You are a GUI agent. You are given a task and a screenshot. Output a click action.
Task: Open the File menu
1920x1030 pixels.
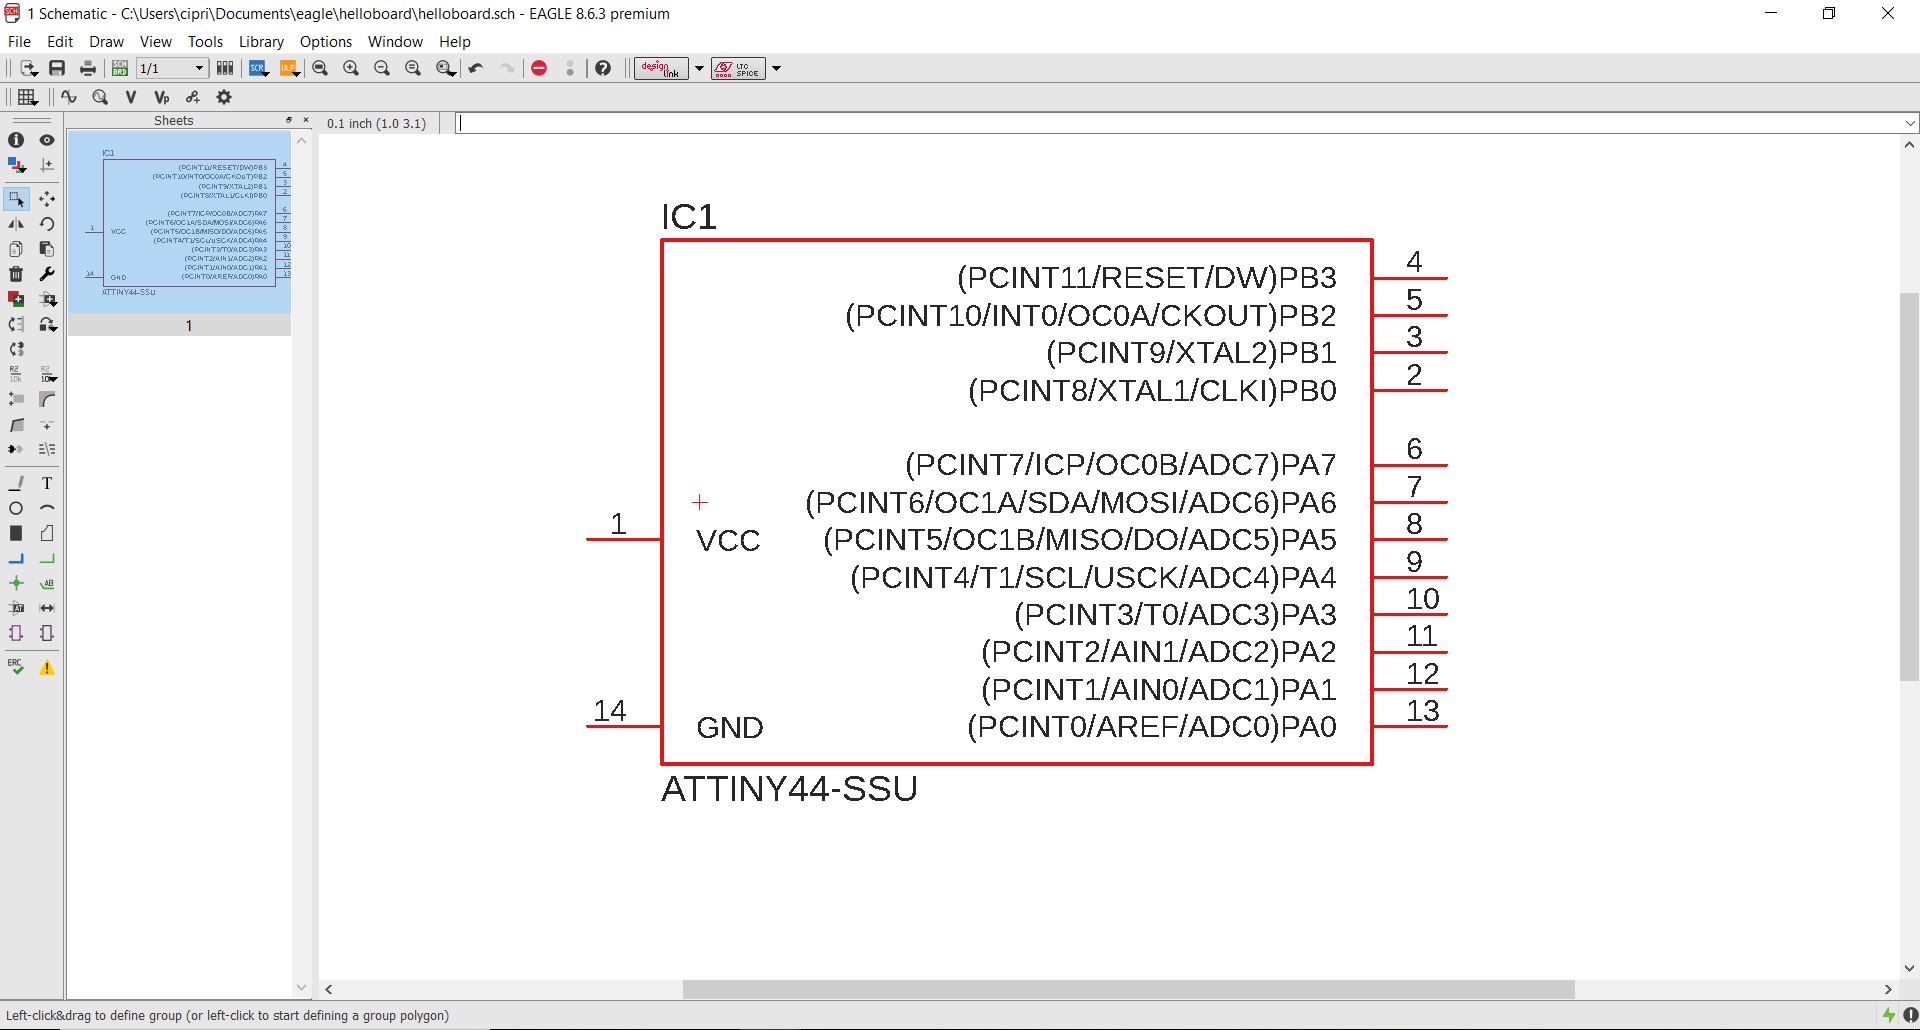pyautogui.click(x=19, y=41)
